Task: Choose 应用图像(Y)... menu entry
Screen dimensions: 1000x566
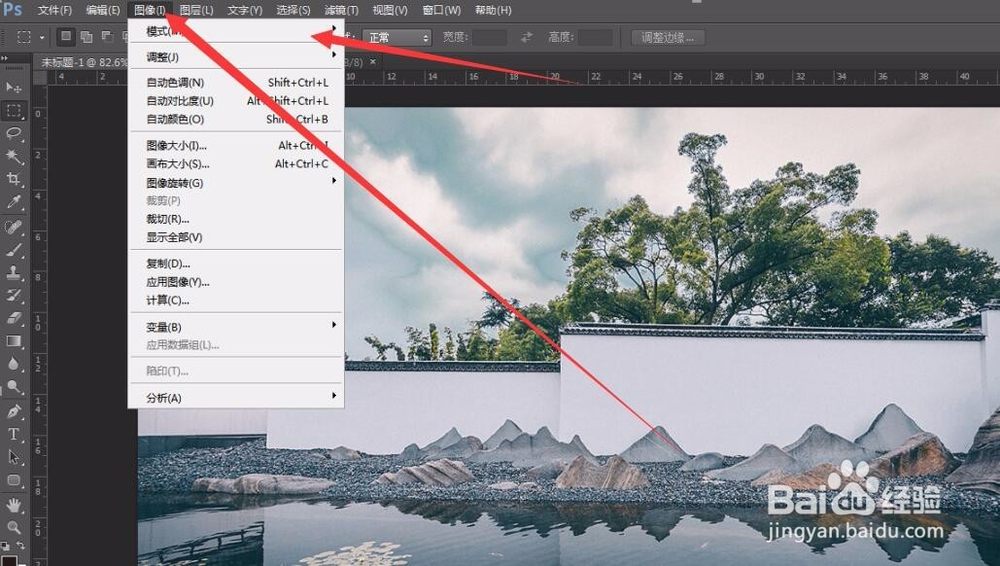Action: click(x=236, y=282)
